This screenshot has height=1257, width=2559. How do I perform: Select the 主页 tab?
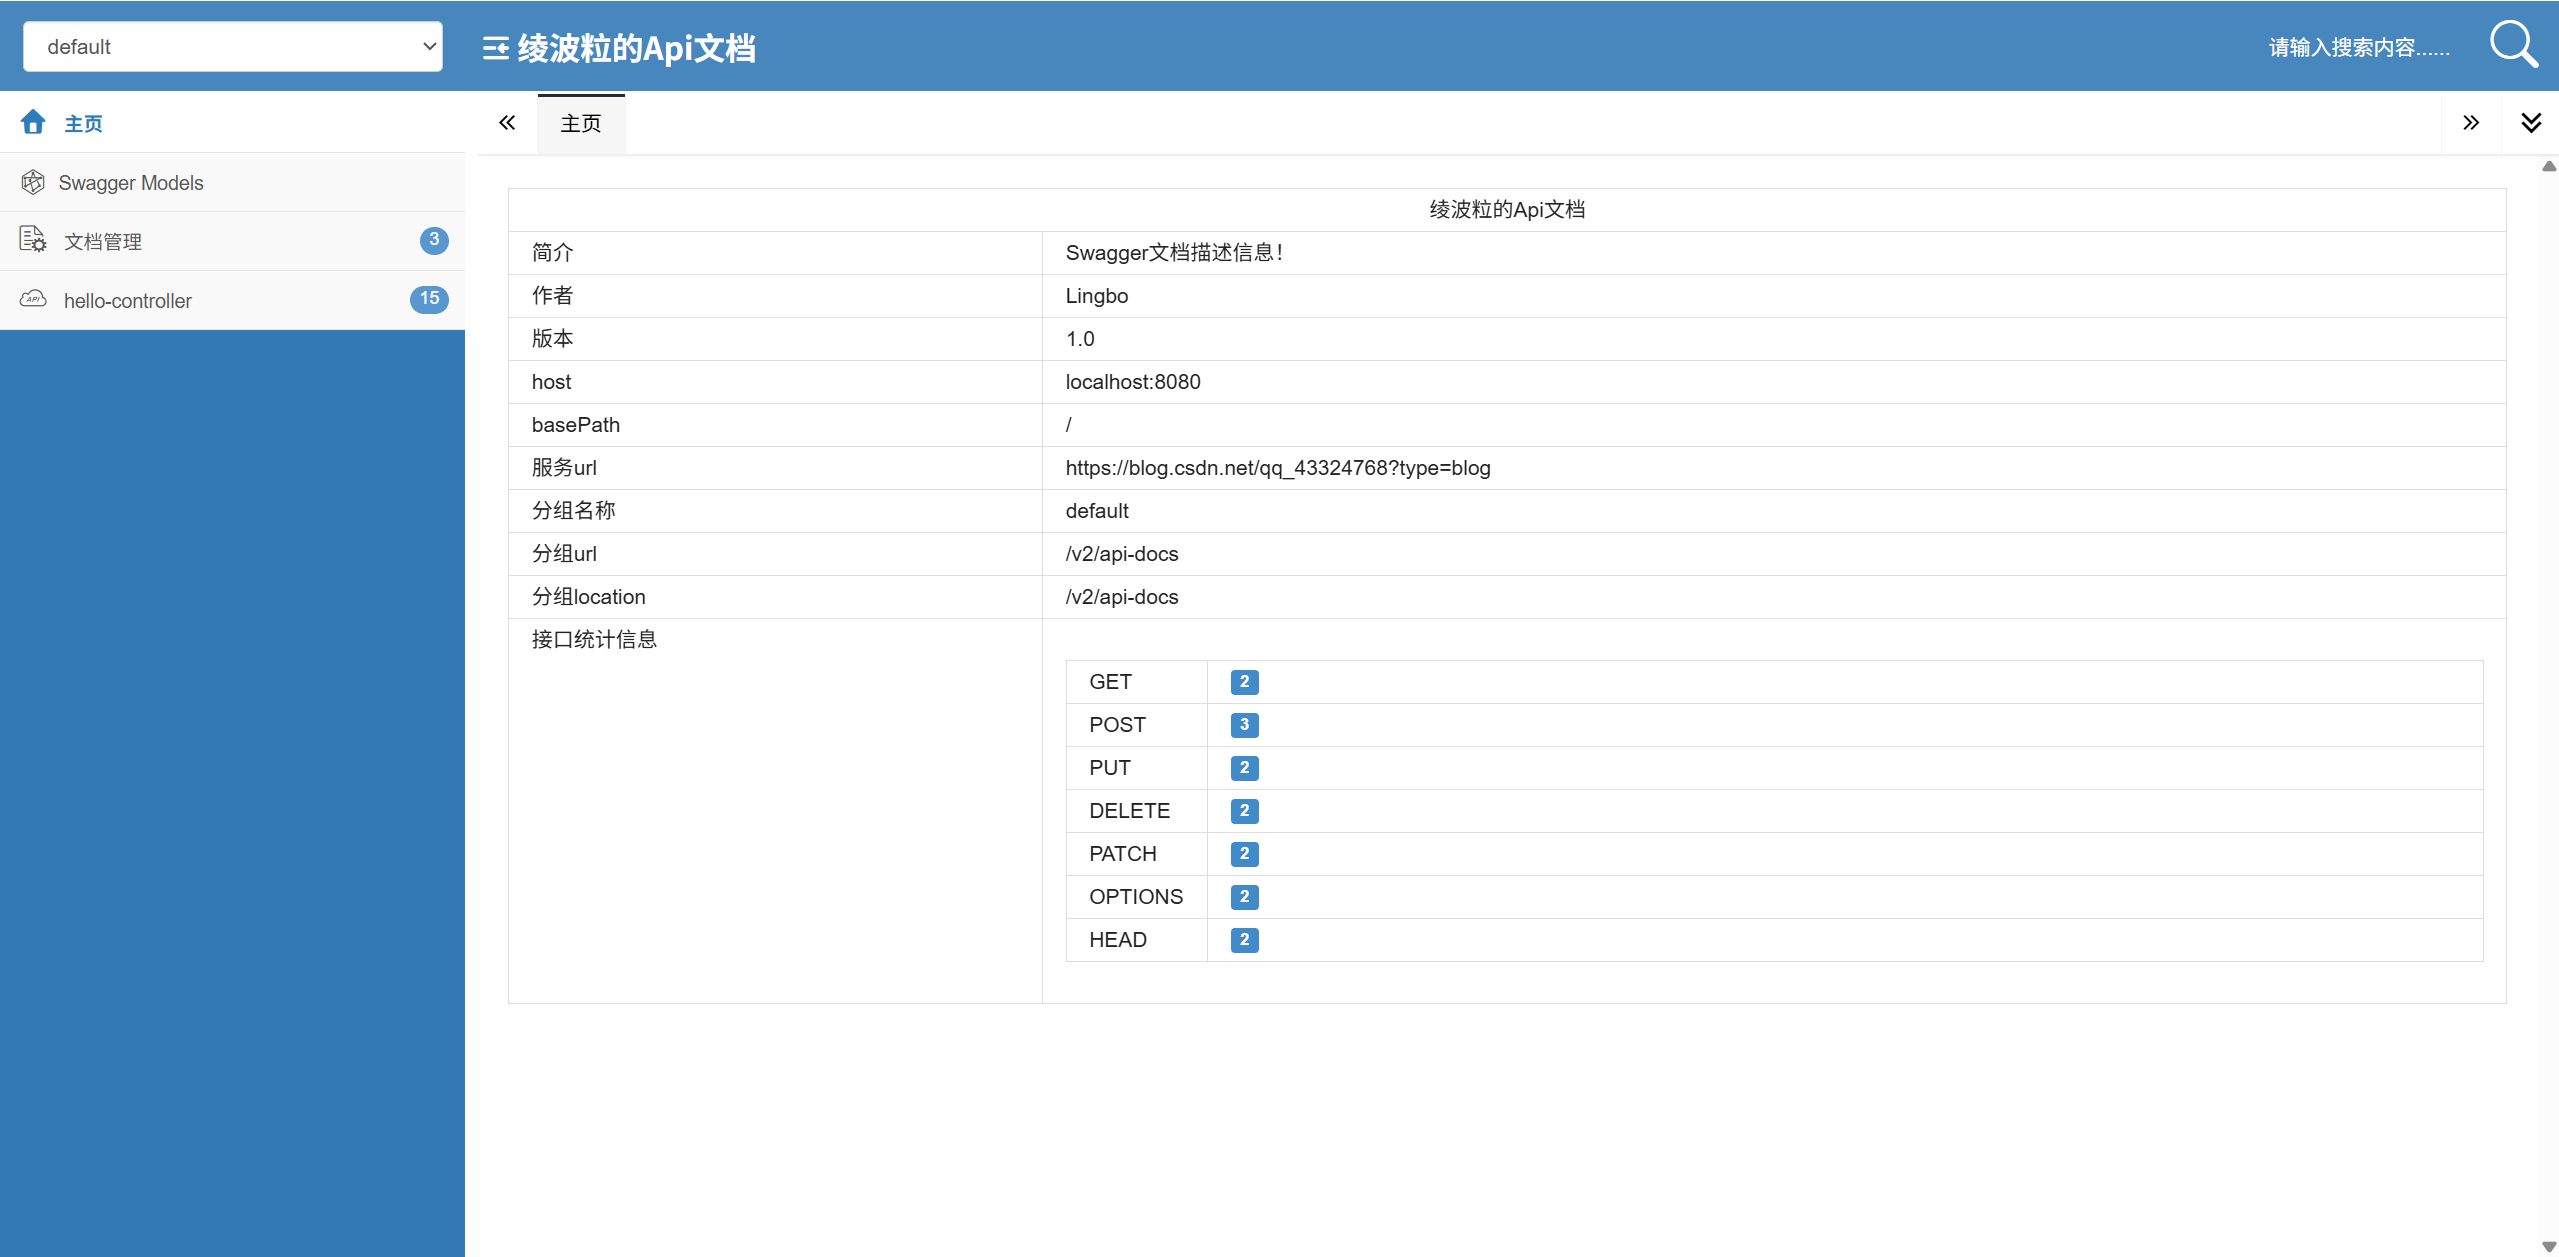coord(581,124)
